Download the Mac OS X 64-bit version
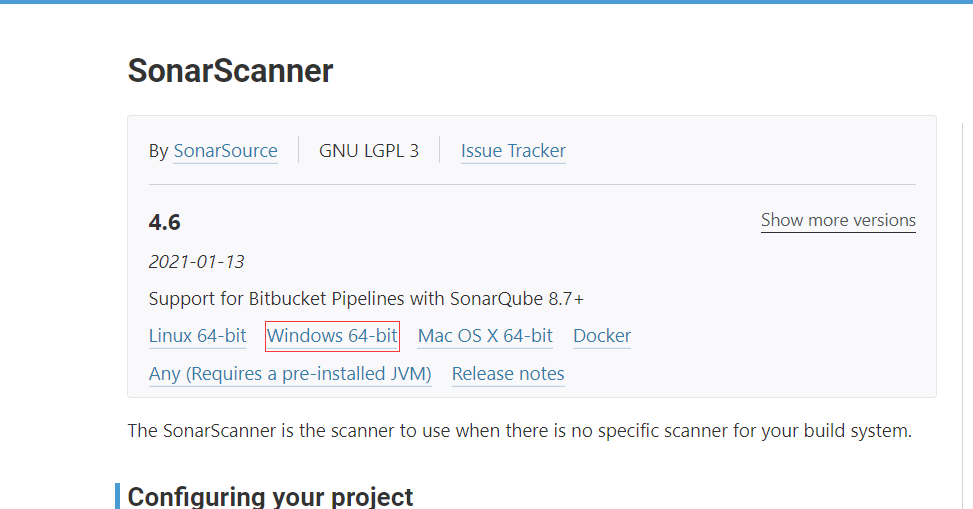The width and height of the screenshot is (973, 509). coord(485,336)
